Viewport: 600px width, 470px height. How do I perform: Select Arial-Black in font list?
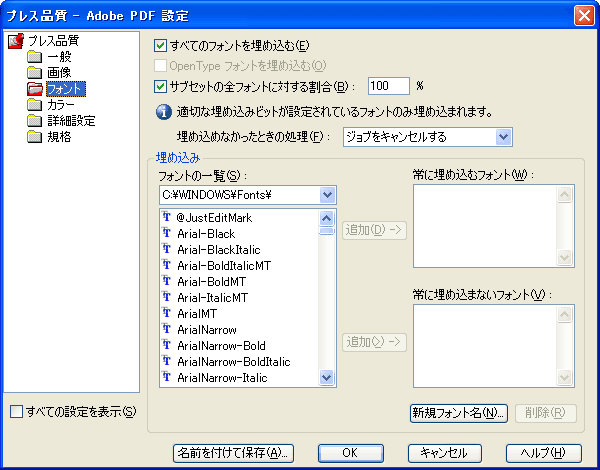pos(206,234)
